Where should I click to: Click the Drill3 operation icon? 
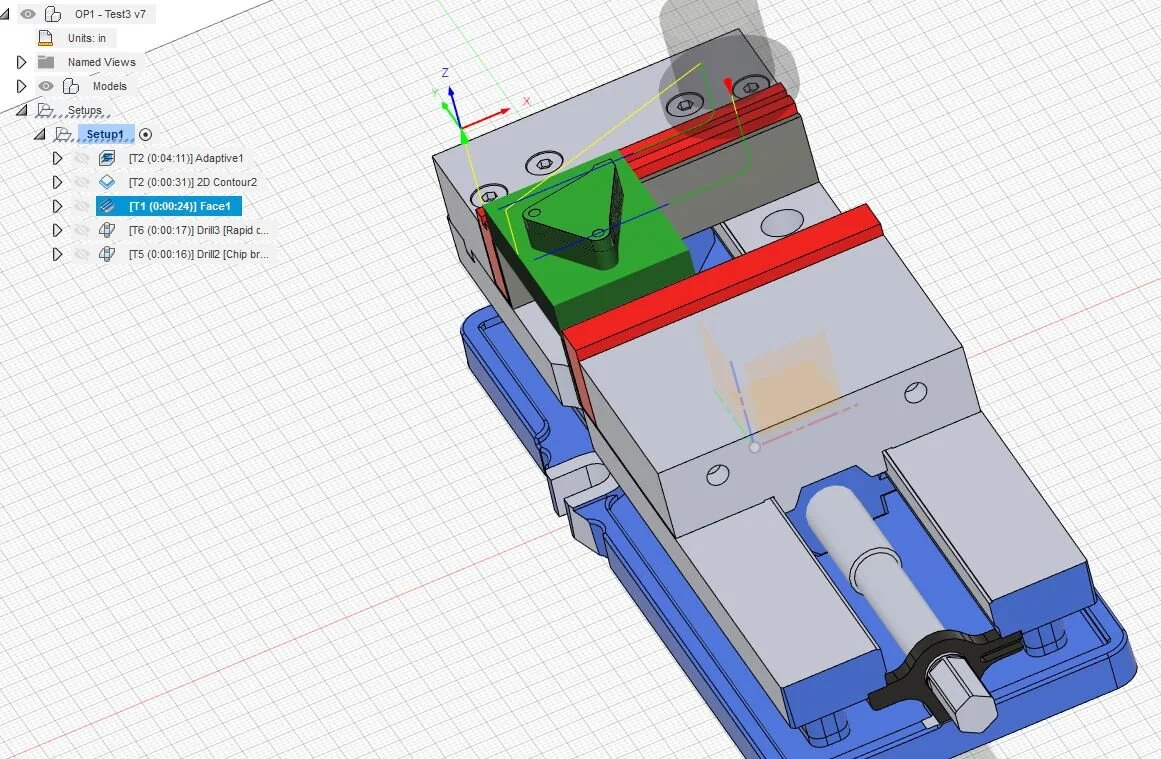107,230
